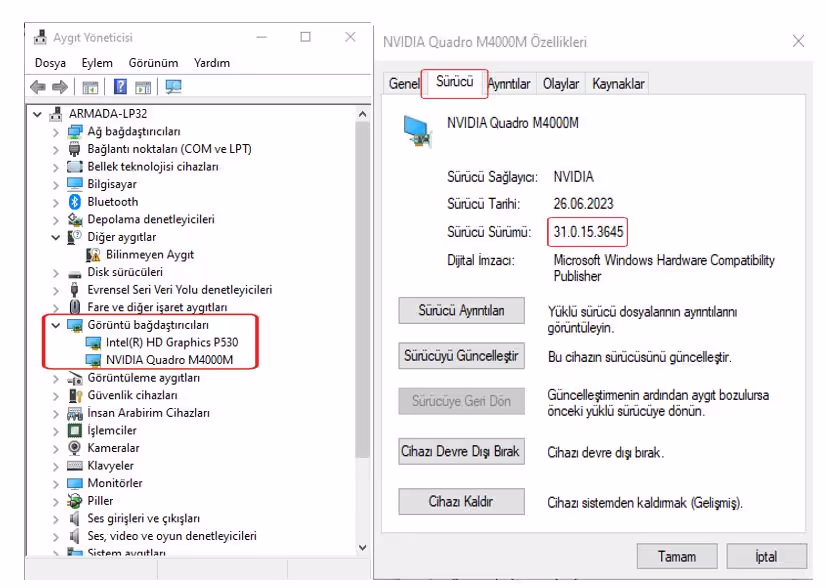Click the device tree vertical scrollbar thumb
The width and height of the screenshot is (826, 588).
pos(362,290)
